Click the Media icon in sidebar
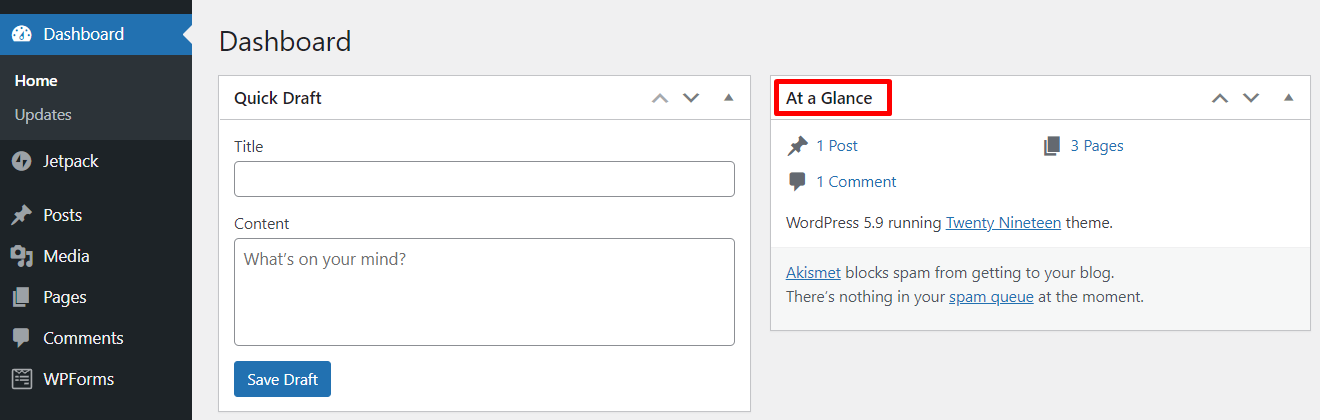 pyautogui.click(x=22, y=256)
